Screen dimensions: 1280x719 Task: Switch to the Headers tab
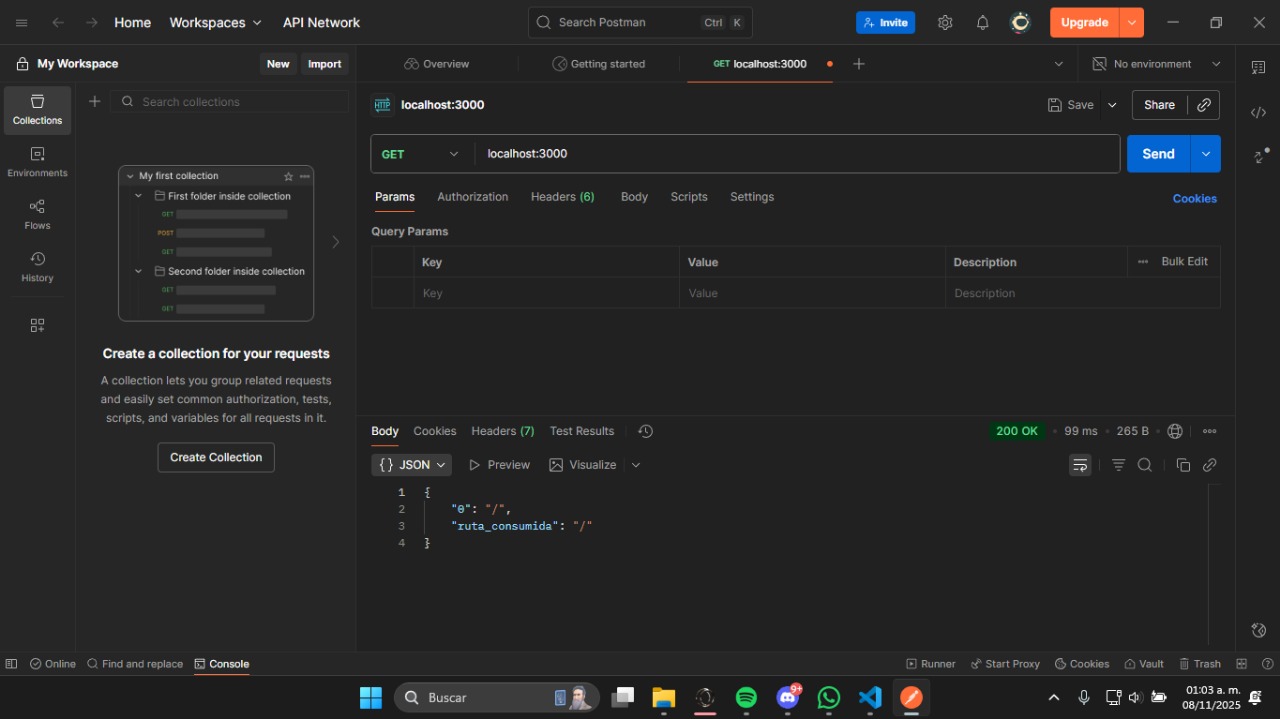[x=562, y=197]
